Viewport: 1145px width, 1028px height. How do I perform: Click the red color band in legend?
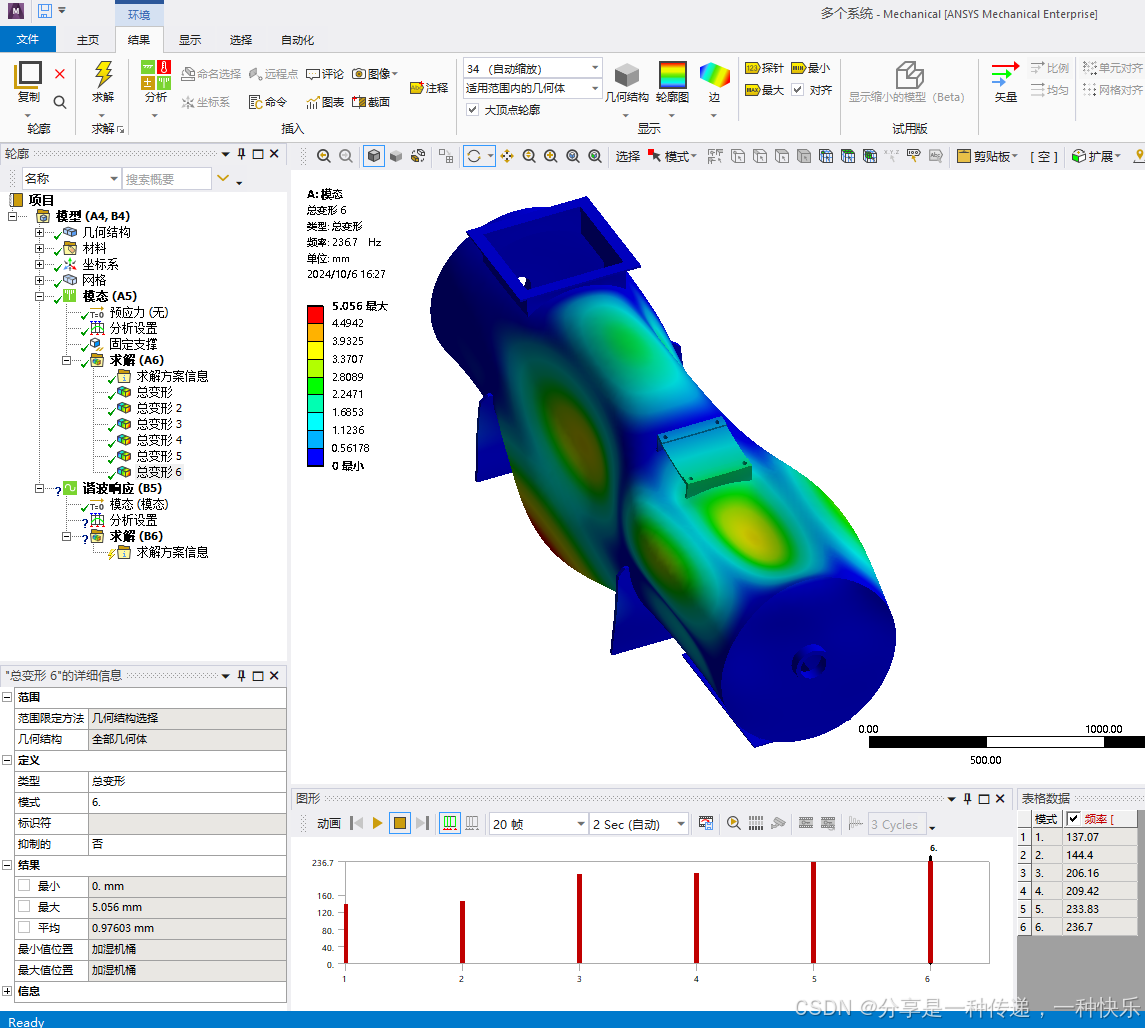point(315,314)
